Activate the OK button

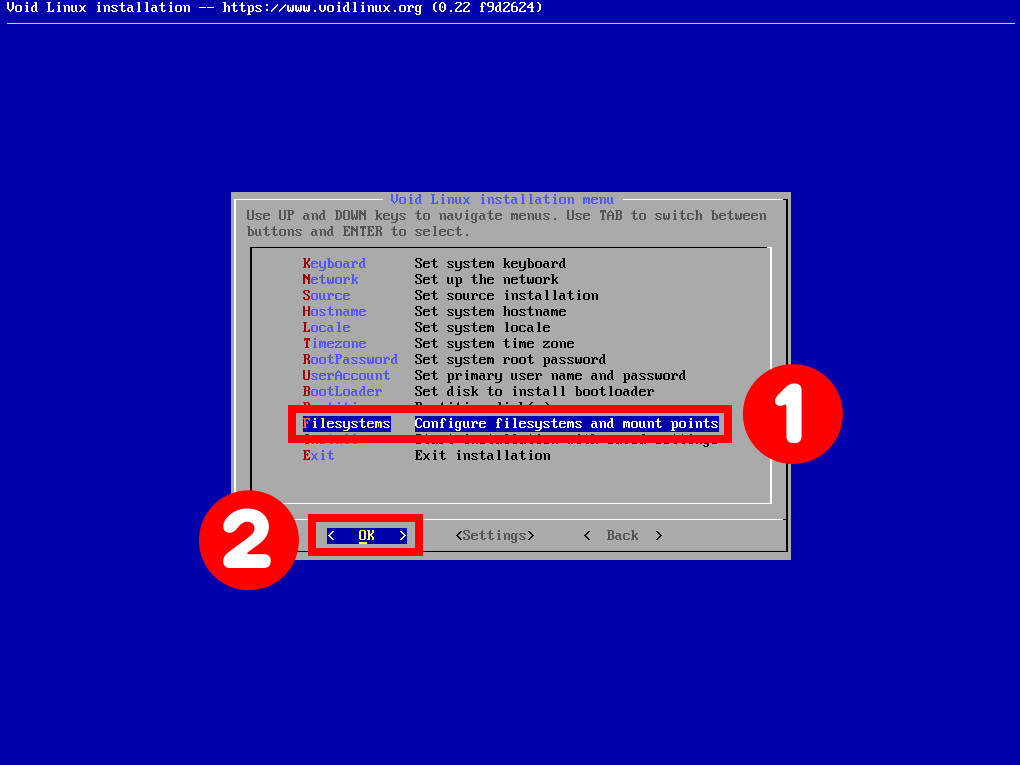(366, 535)
